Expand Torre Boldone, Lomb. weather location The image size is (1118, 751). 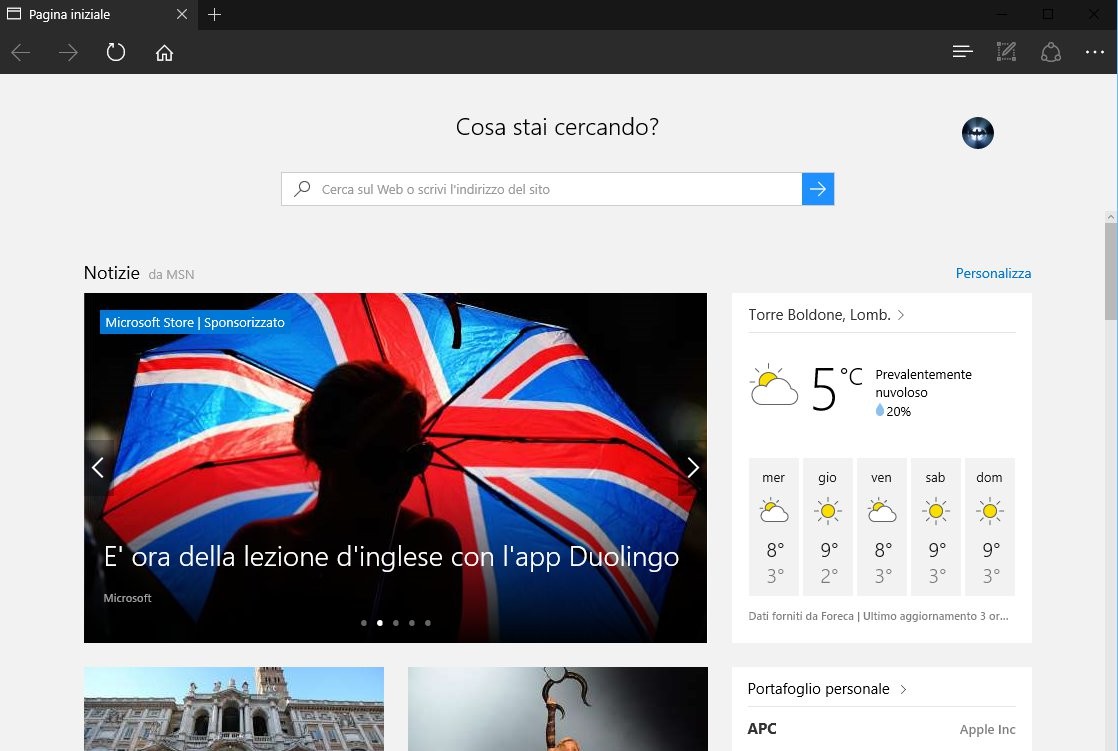pyautogui.click(x=826, y=315)
